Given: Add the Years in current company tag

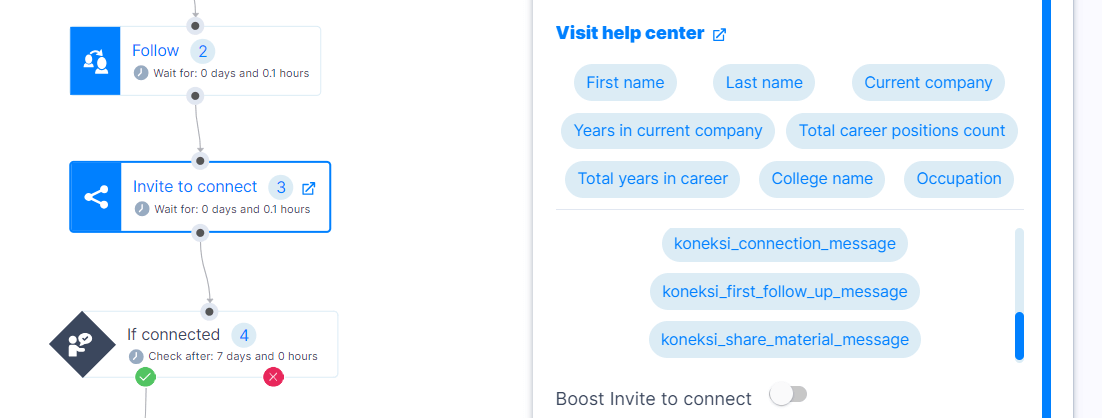Looking at the screenshot, I should pos(668,131).
